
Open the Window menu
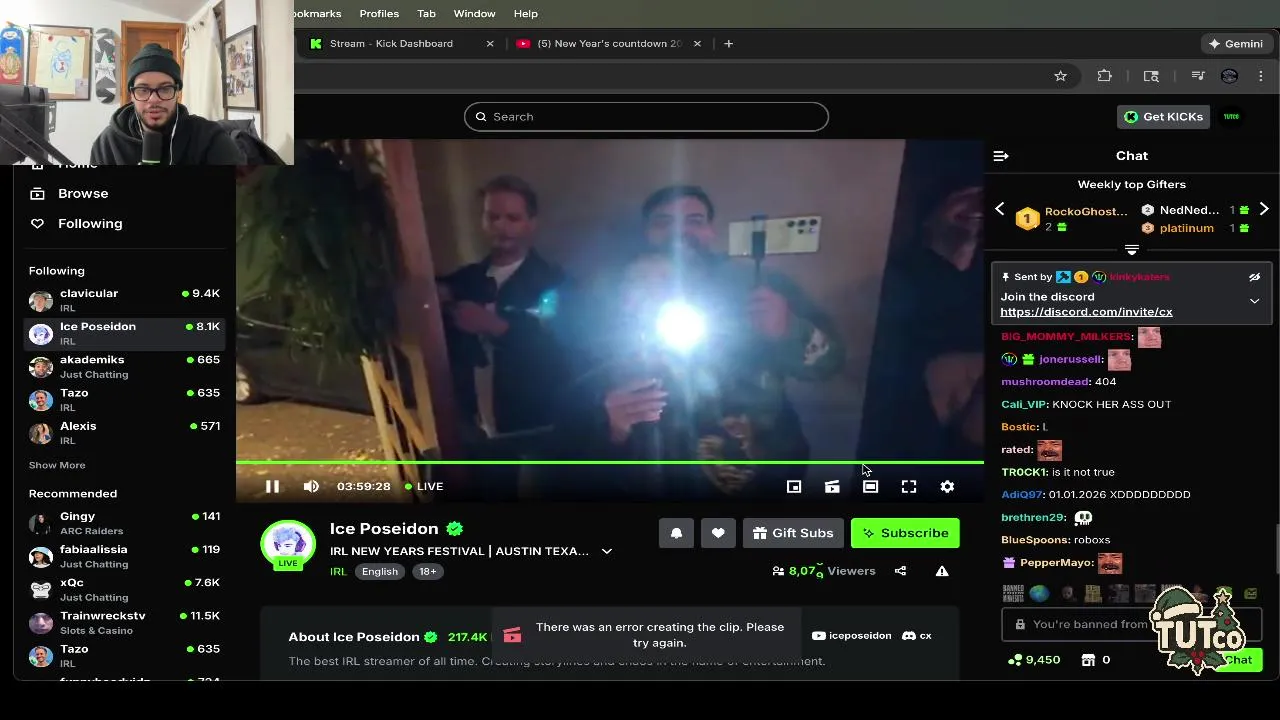click(x=474, y=14)
